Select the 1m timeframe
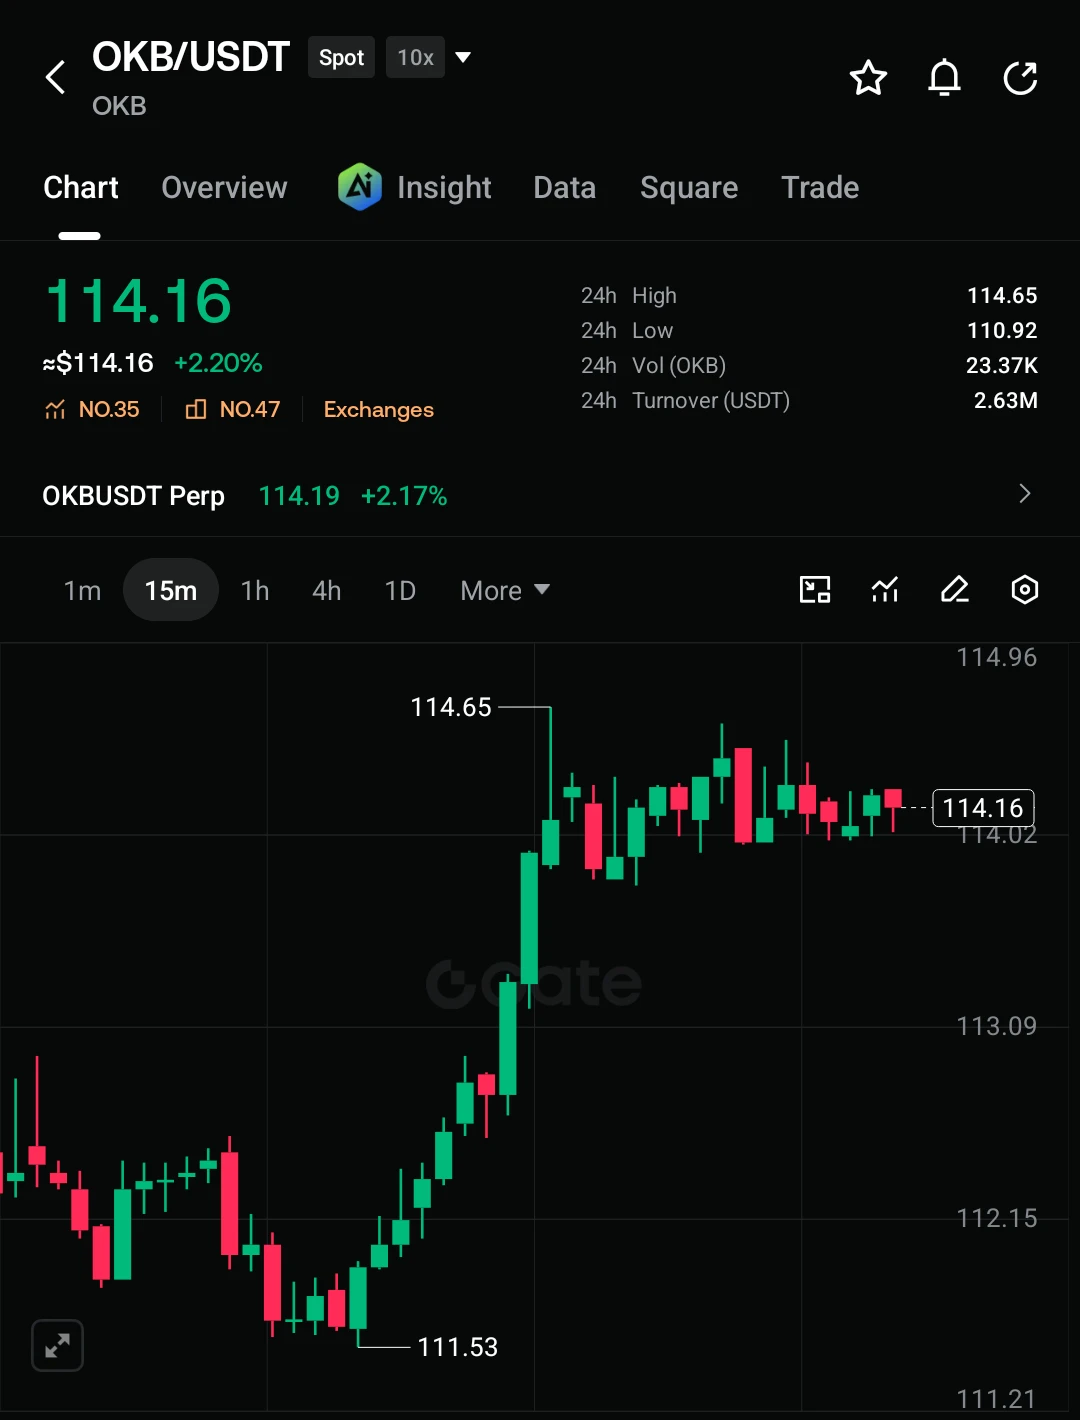1080x1420 pixels. [82, 591]
